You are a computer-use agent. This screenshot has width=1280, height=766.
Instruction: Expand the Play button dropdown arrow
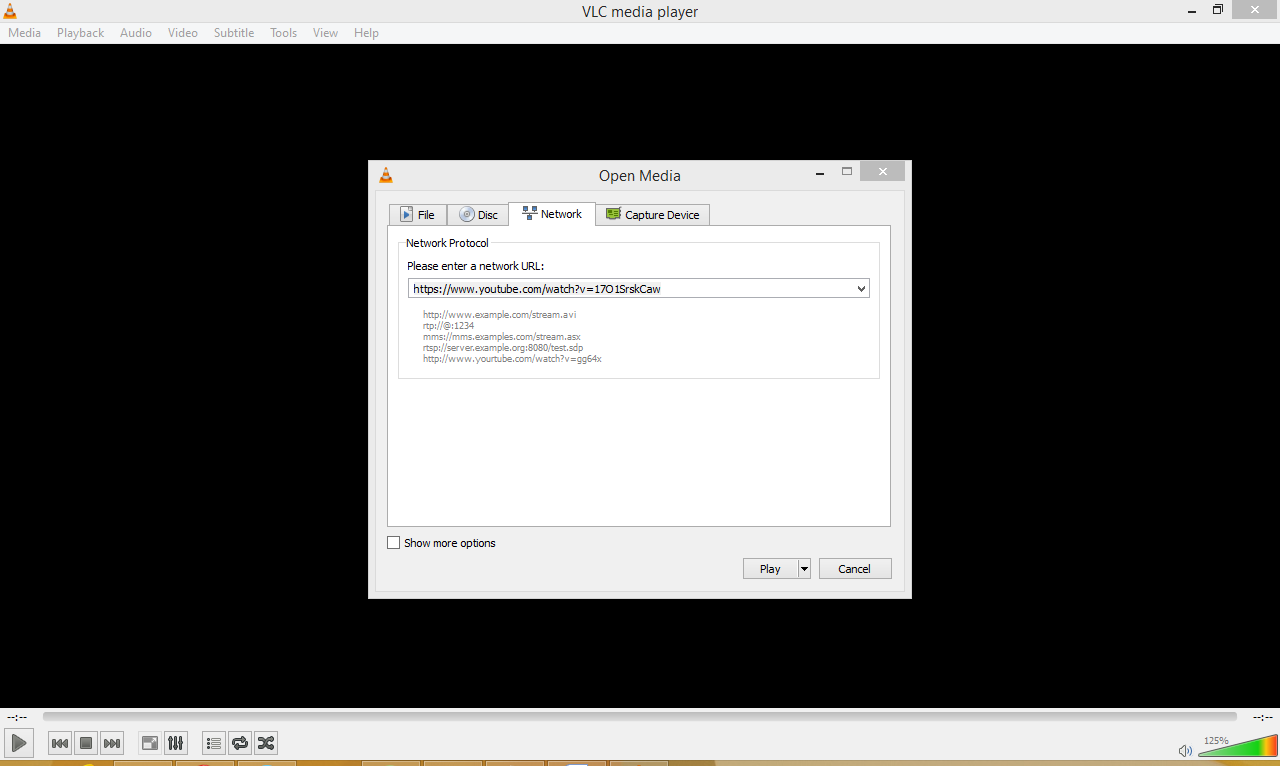click(804, 569)
